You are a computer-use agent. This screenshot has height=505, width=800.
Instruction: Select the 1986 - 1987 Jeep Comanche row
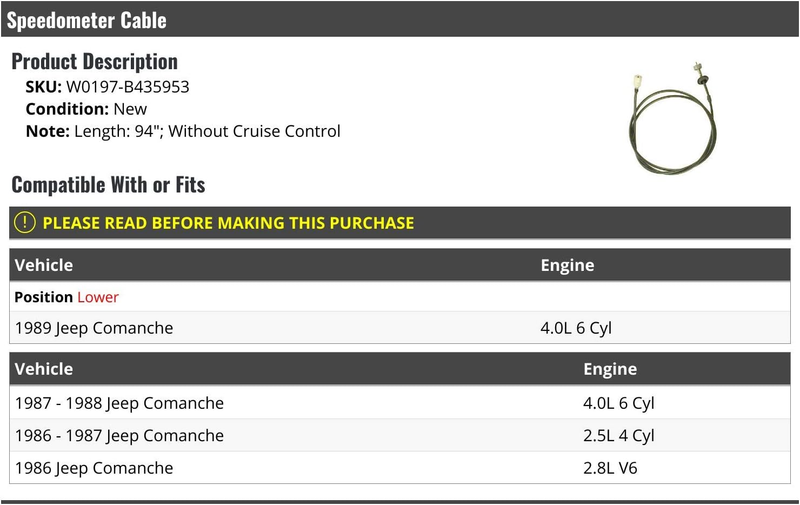[400, 436]
